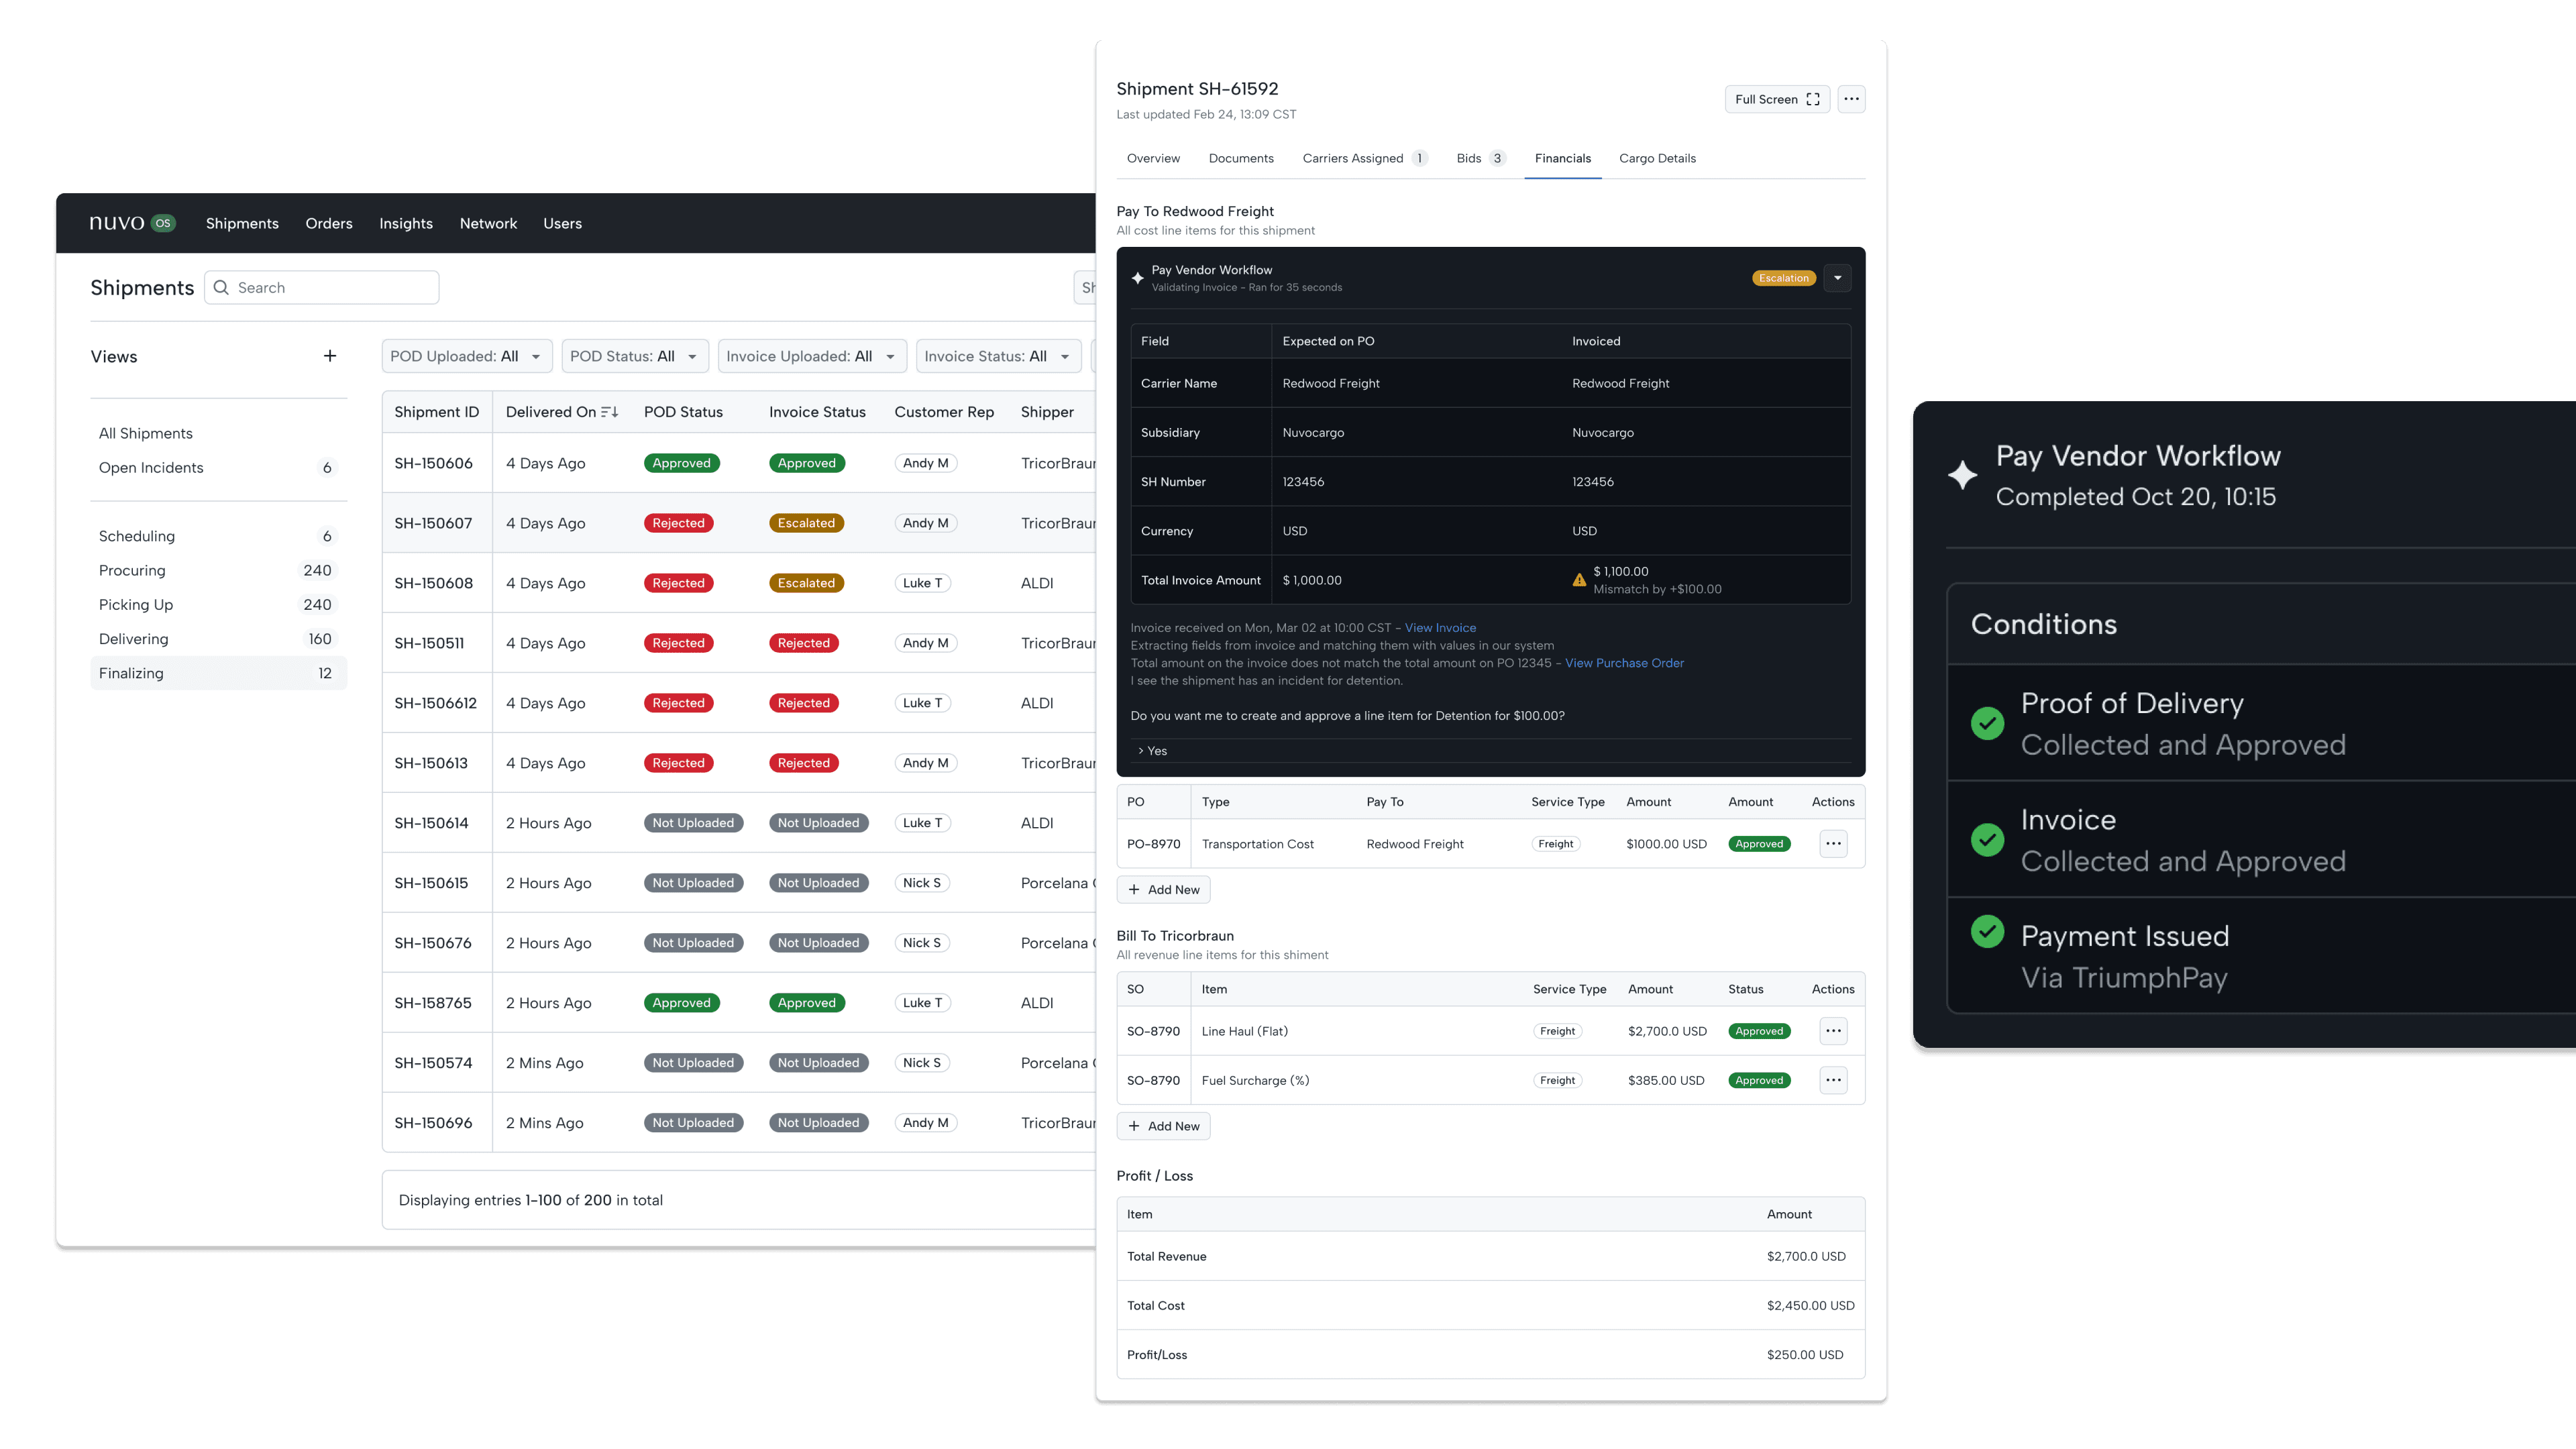
Task: Click the mismatch warning triangle icon
Action: pyautogui.click(x=1579, y=580)
